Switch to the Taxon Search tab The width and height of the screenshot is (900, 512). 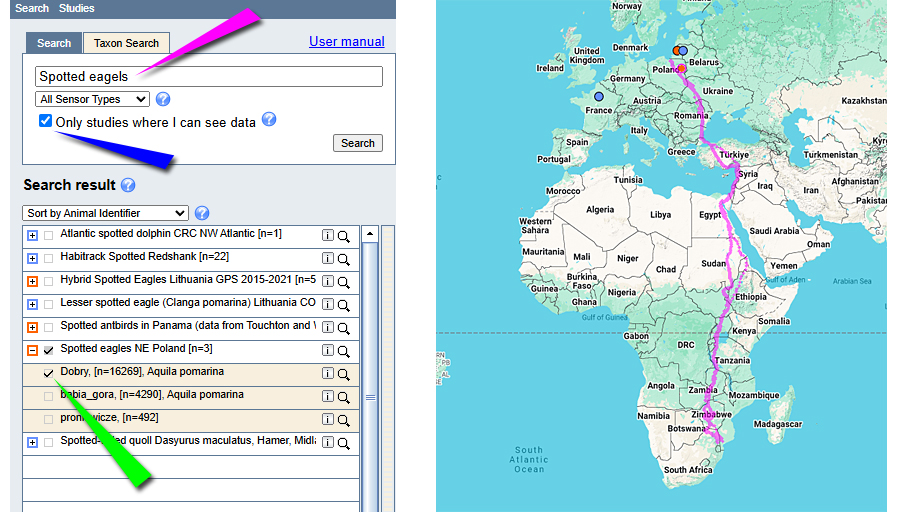tap(126, 44)
